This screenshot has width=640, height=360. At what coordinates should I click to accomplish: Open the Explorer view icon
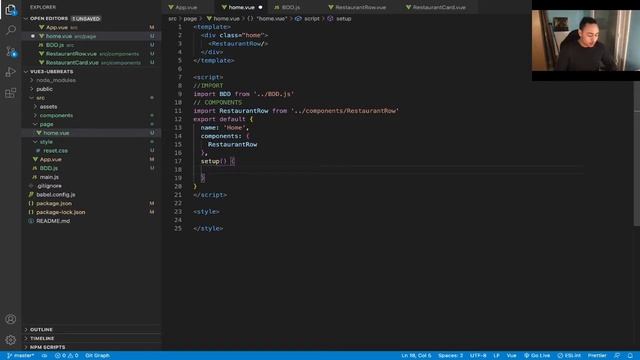click(x=11, y=9)
